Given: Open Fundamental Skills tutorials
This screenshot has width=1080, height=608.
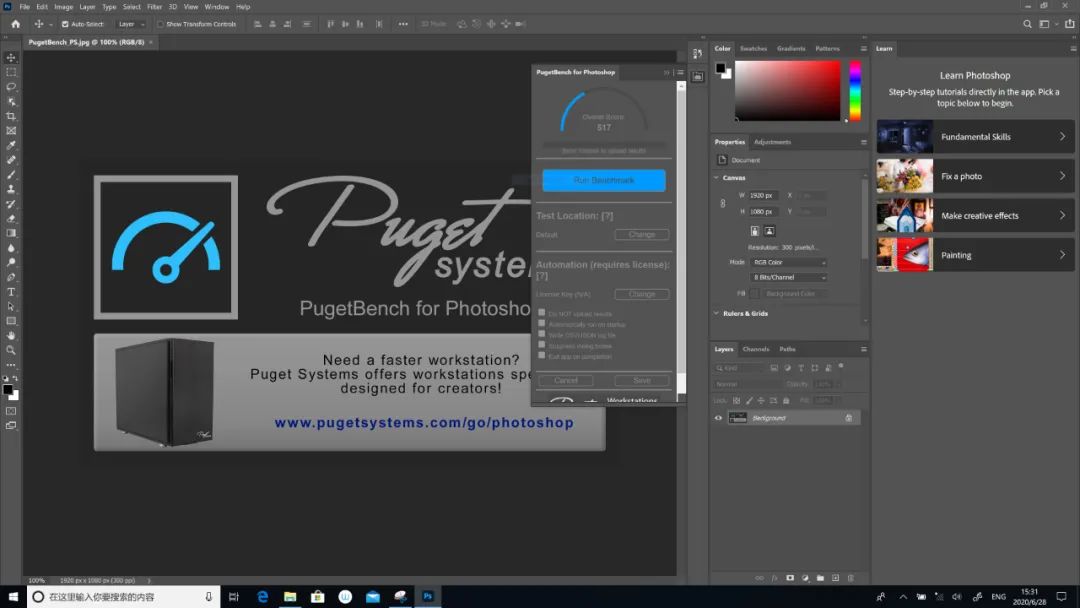Looking at the screenshot, I should point(975,137).
